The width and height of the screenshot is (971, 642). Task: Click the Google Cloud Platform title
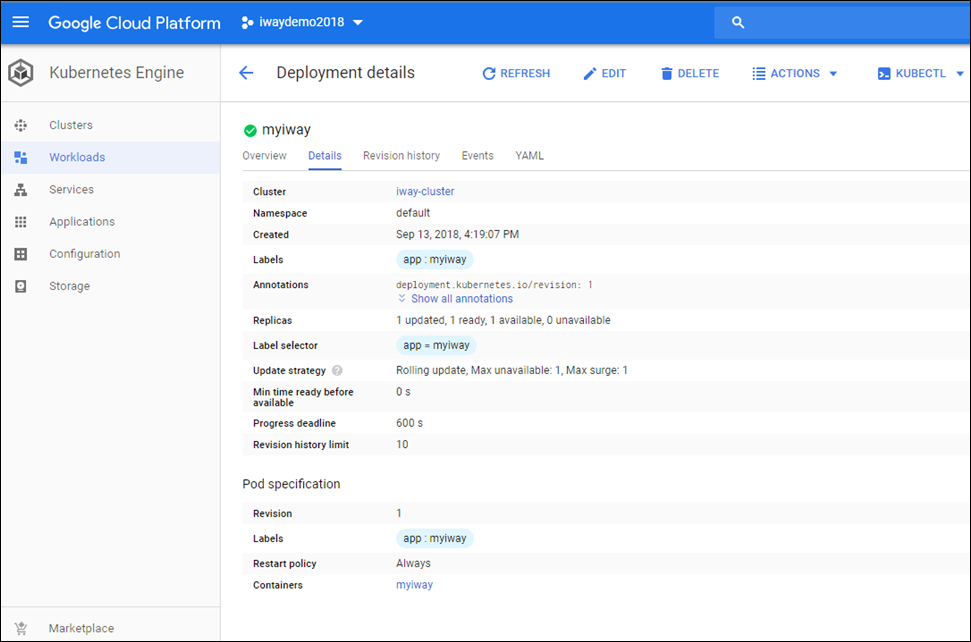134,23
